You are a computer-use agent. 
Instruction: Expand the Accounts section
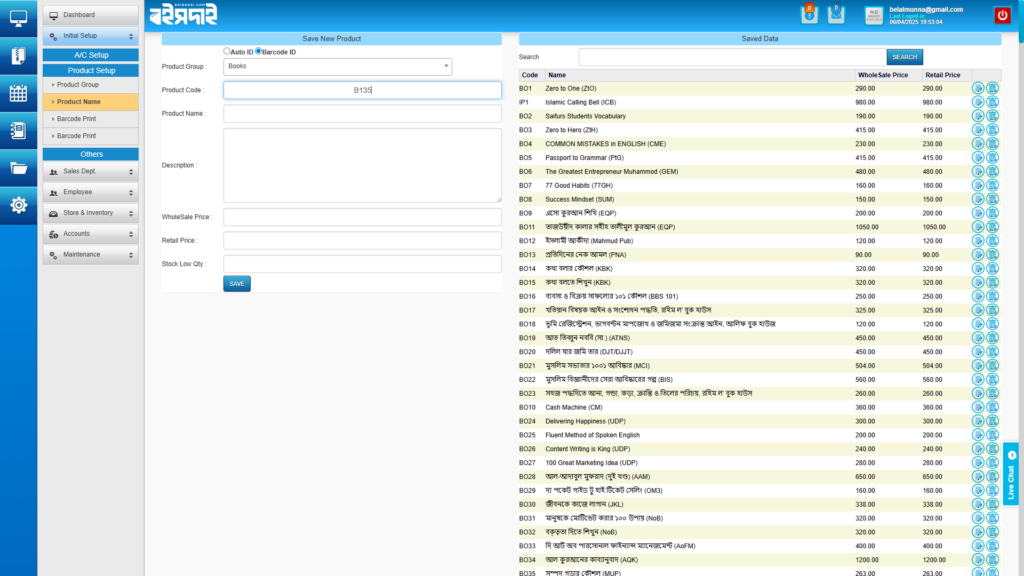90,234
